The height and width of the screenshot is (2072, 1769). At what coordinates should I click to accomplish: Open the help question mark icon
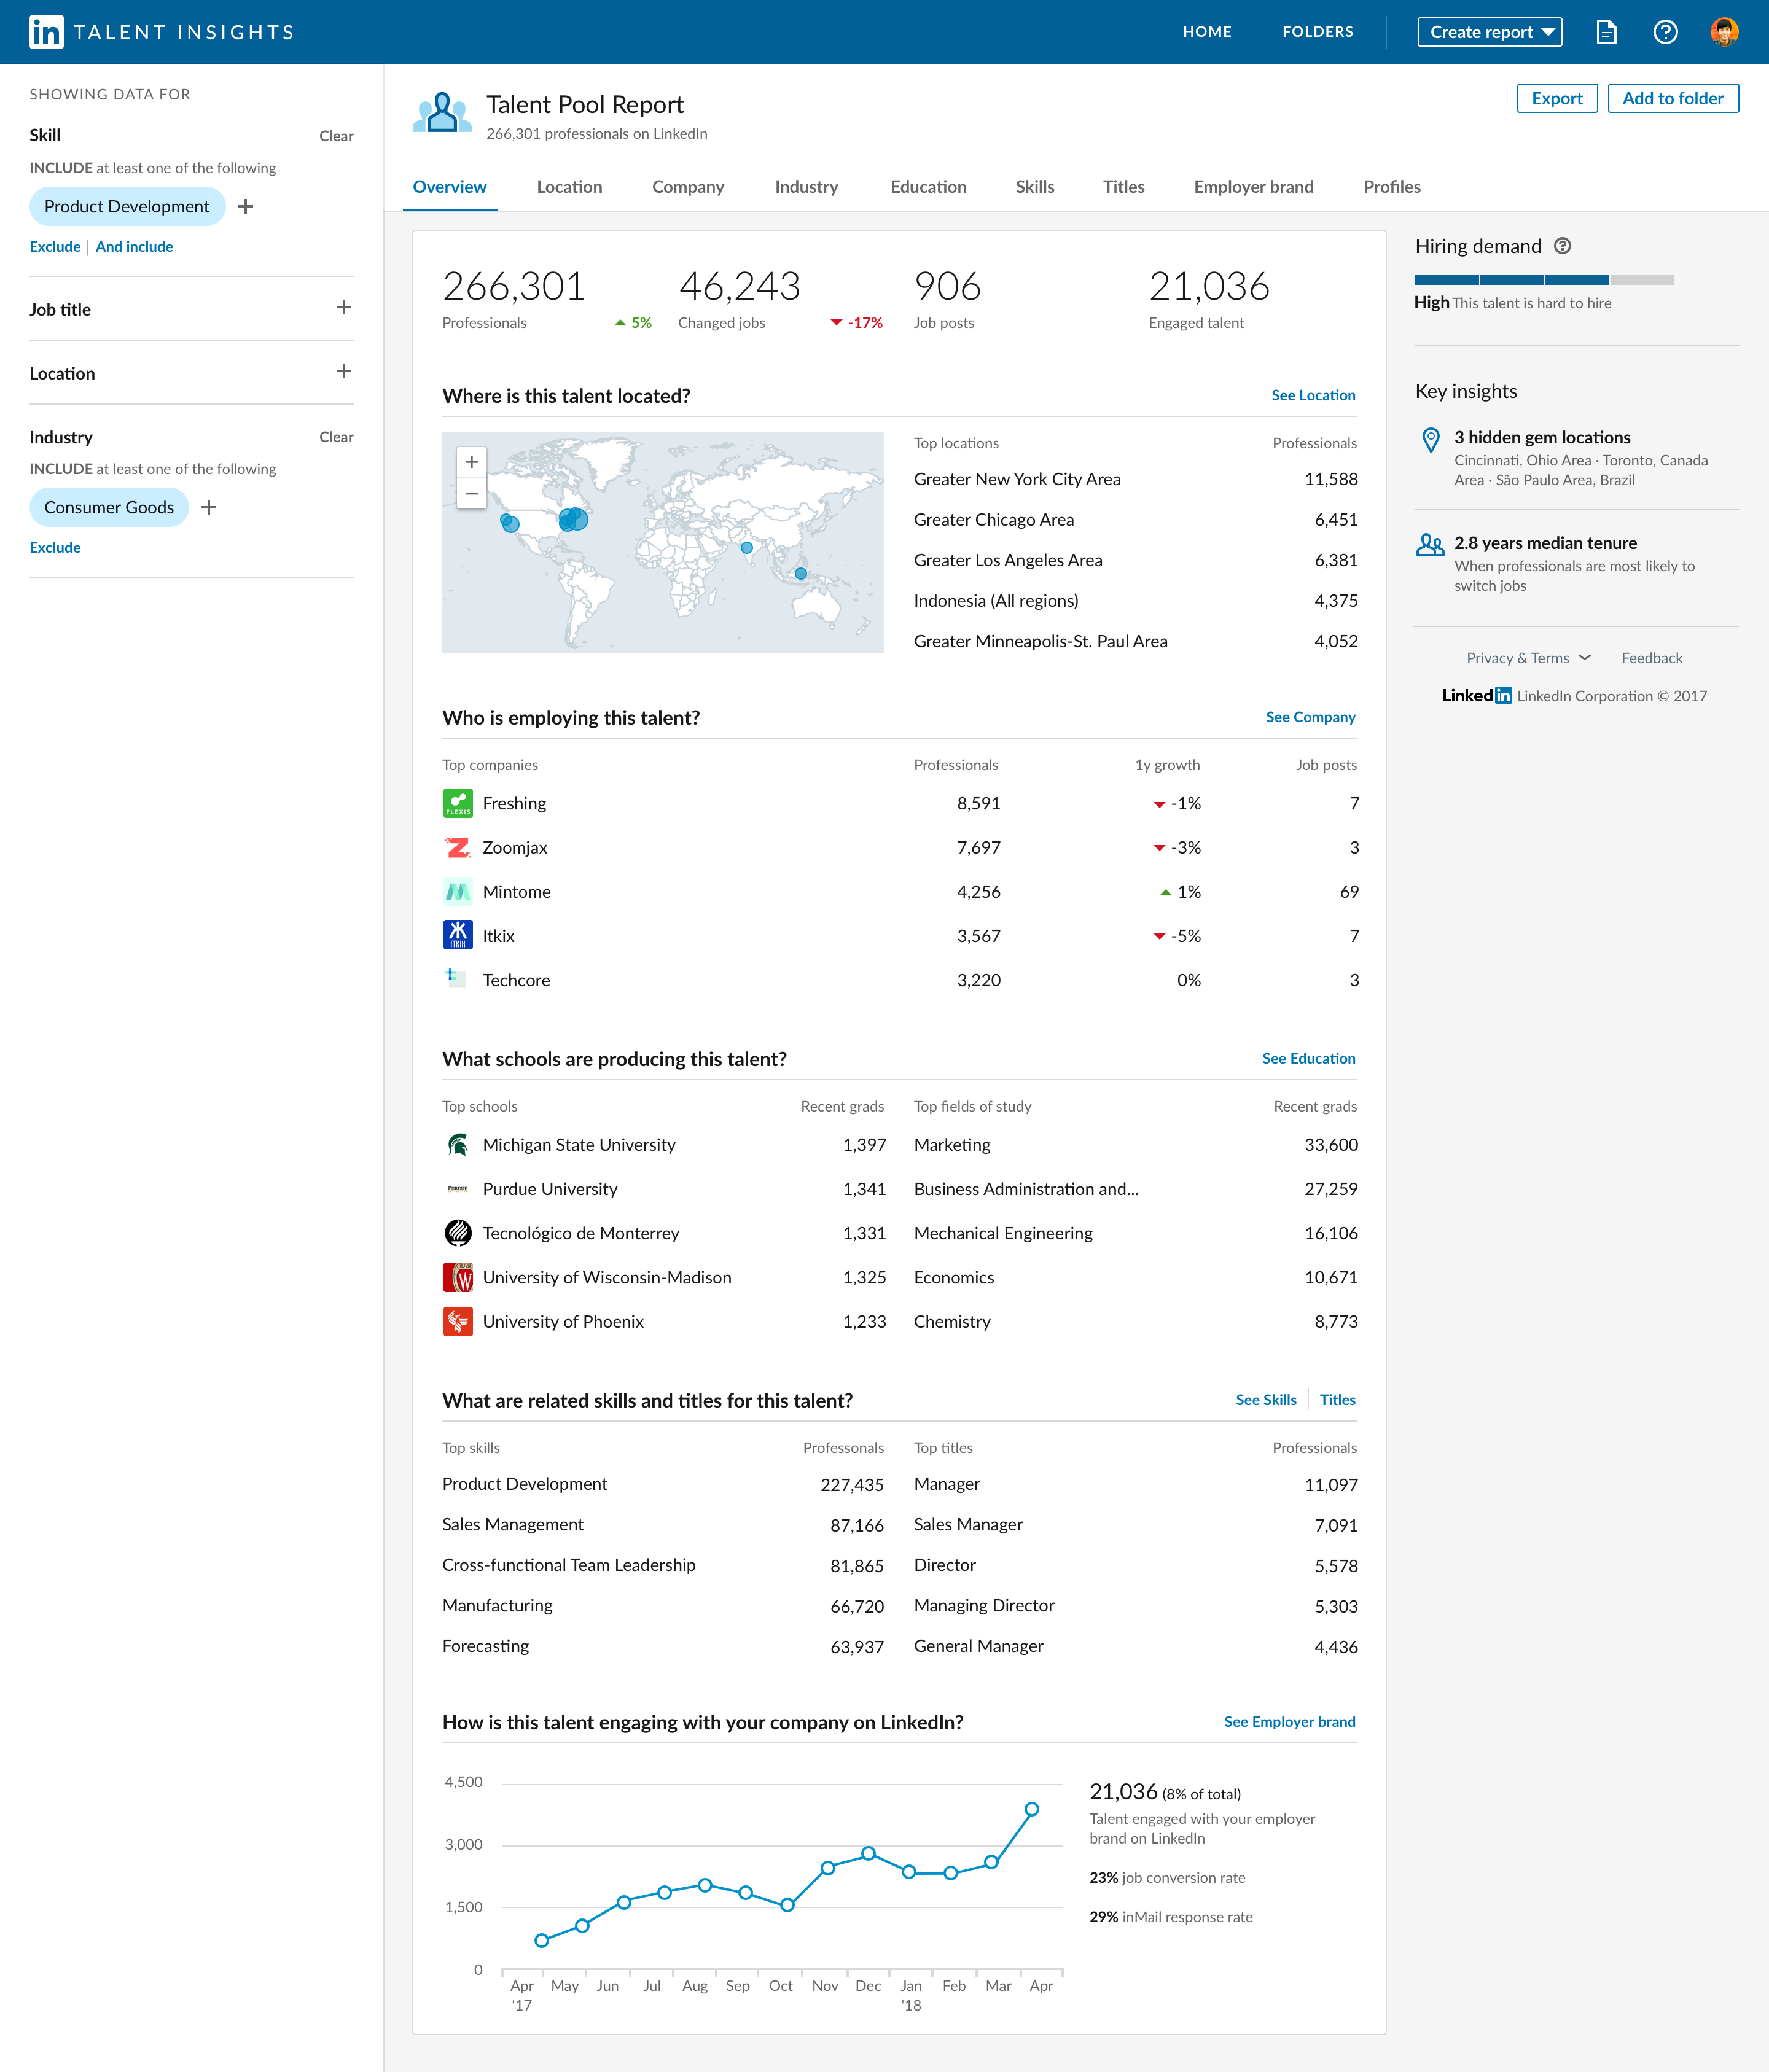[1665, 32]
